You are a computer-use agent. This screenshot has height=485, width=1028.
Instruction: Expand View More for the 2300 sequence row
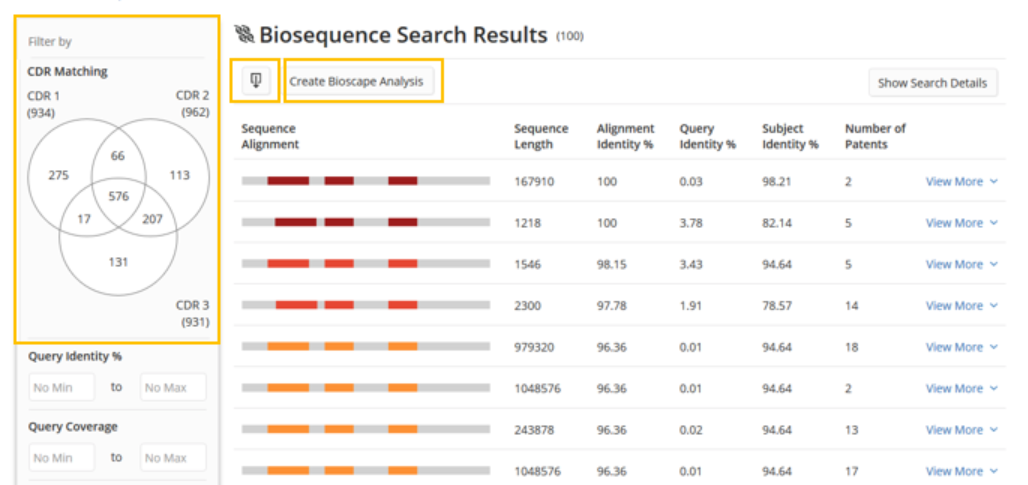point(960,306)
